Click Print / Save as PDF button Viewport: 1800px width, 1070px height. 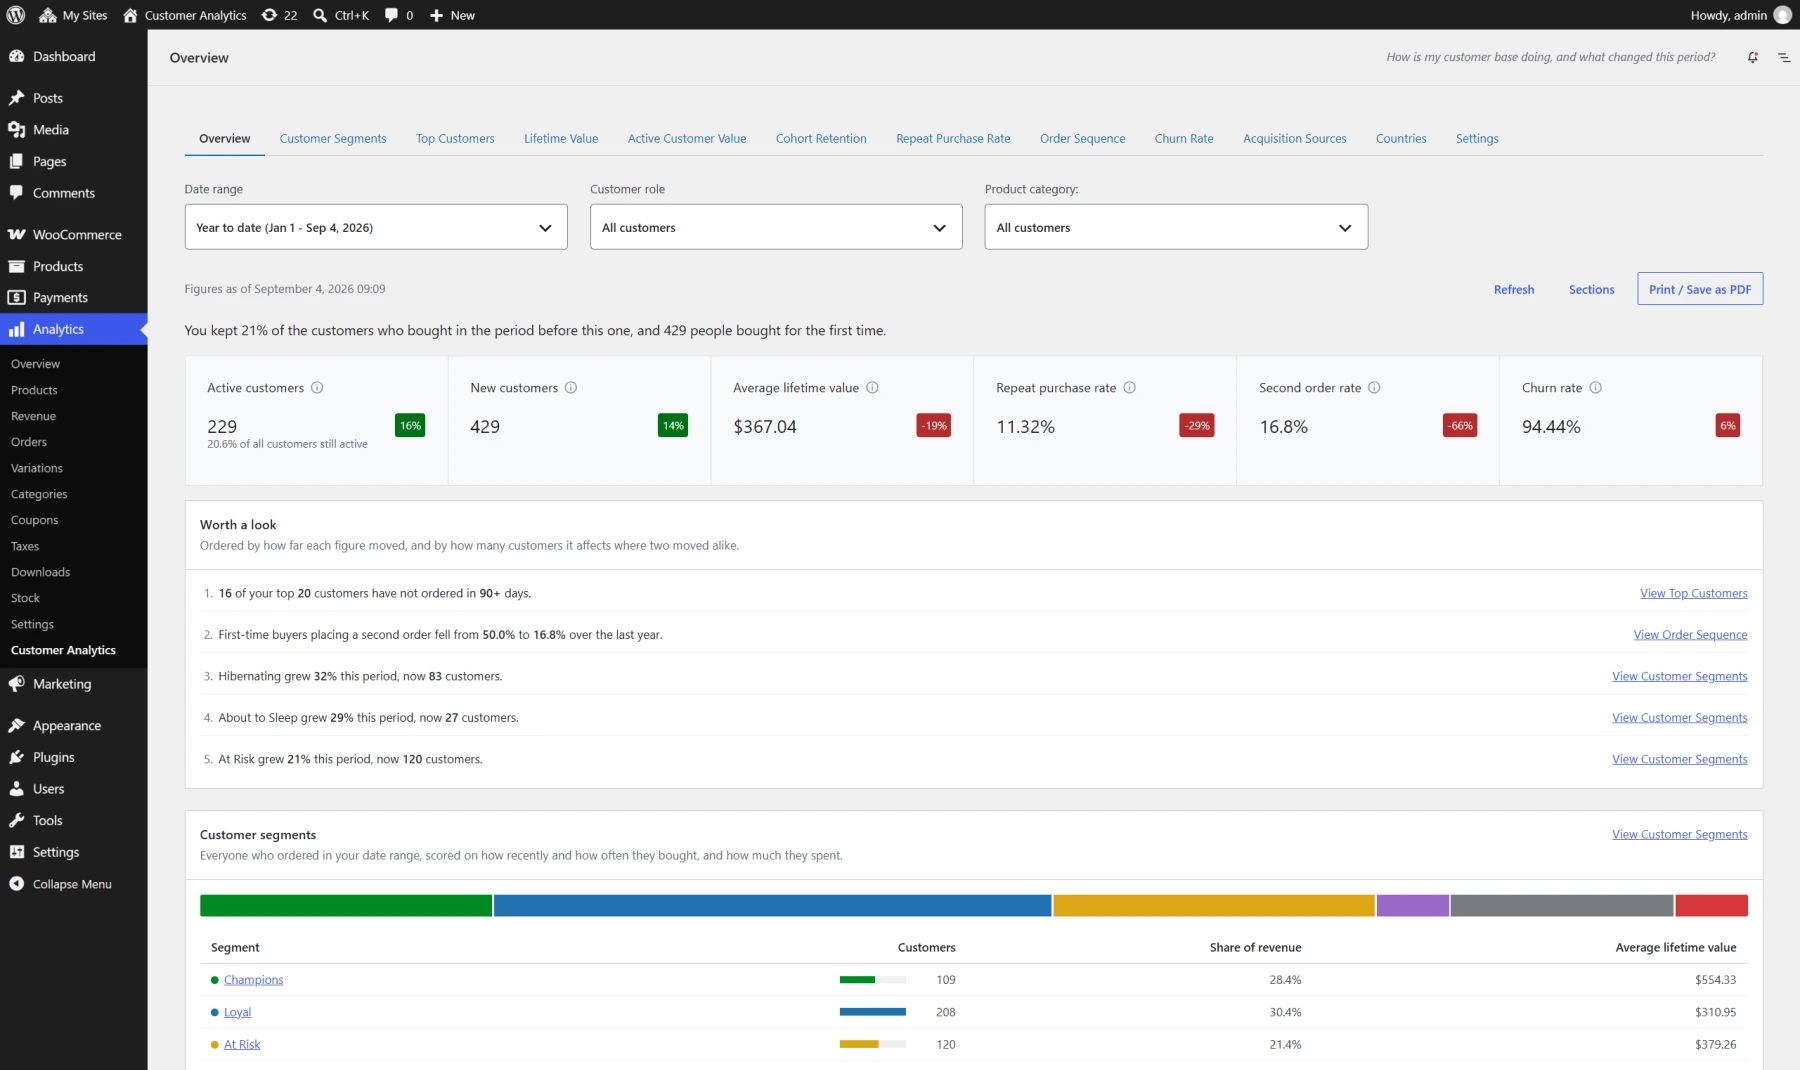point(1700,289)
